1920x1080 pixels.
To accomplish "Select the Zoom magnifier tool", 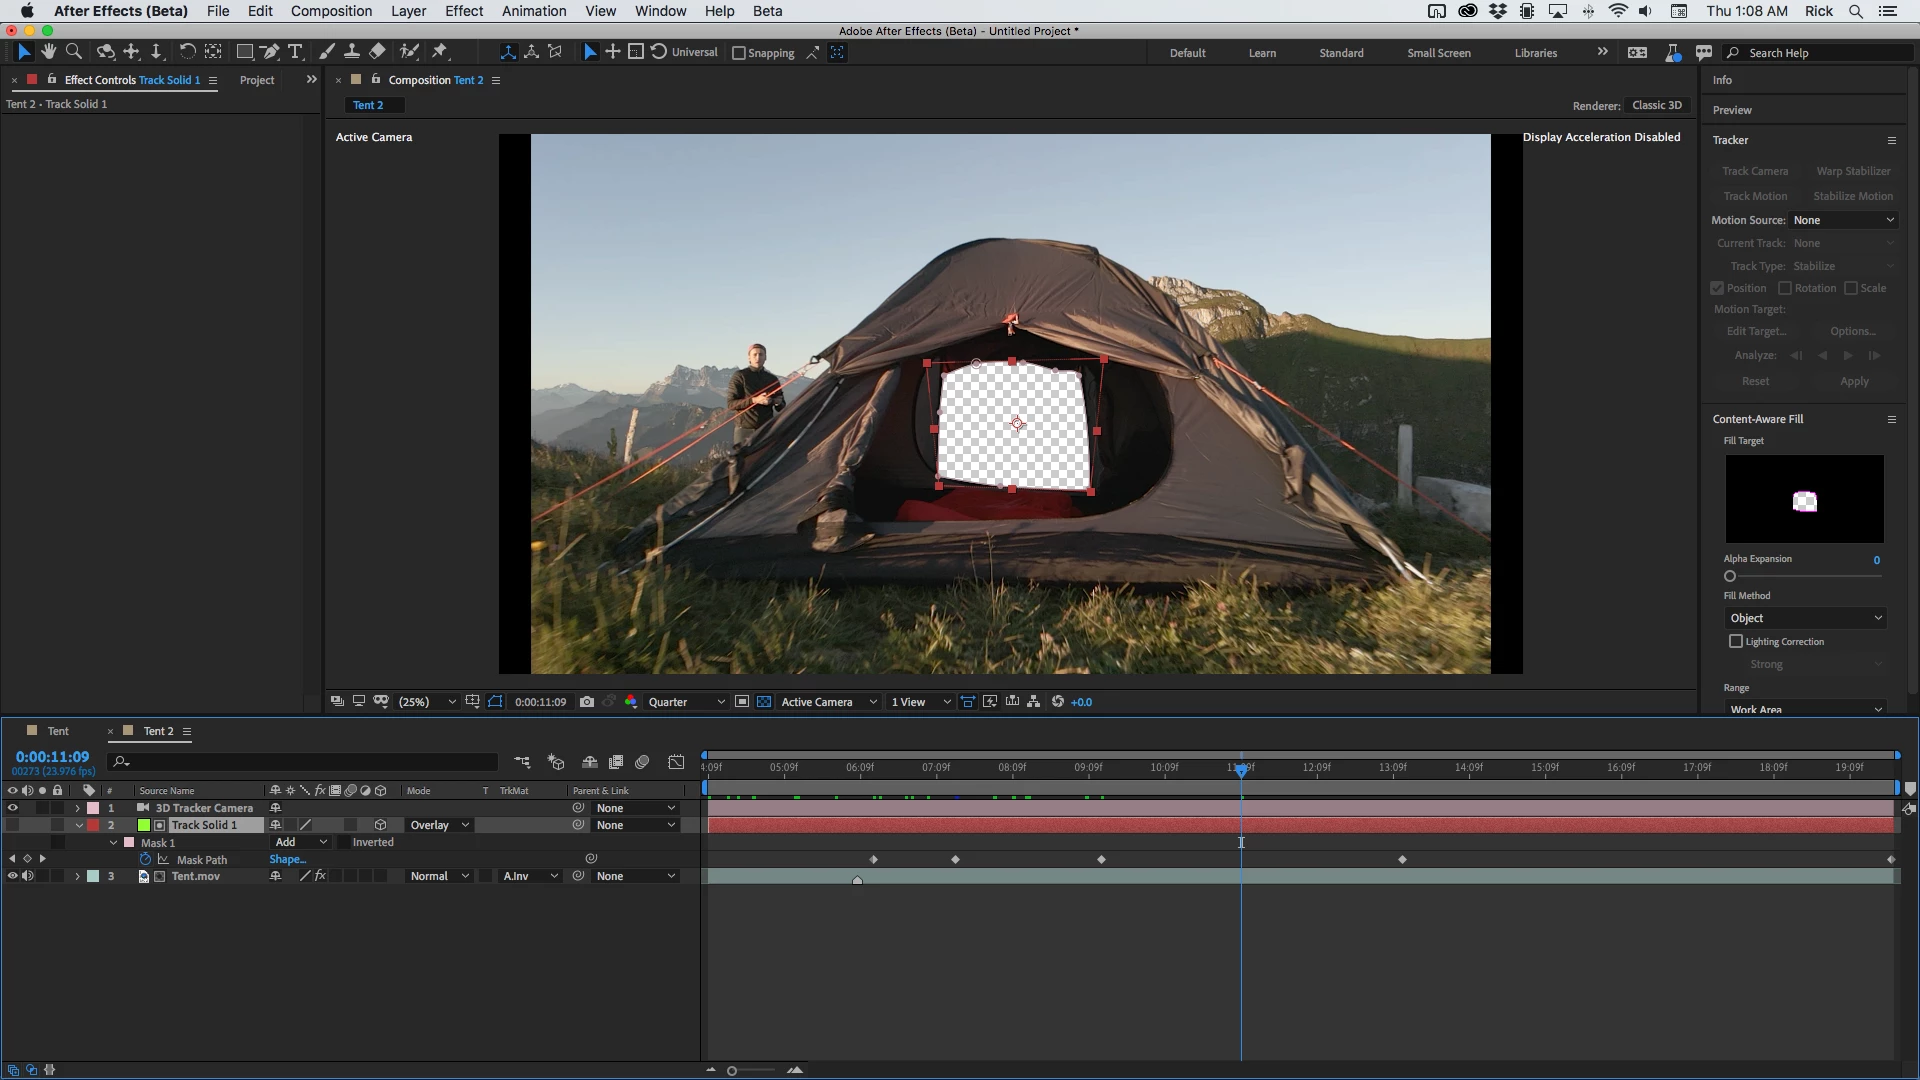I will 73,52.
